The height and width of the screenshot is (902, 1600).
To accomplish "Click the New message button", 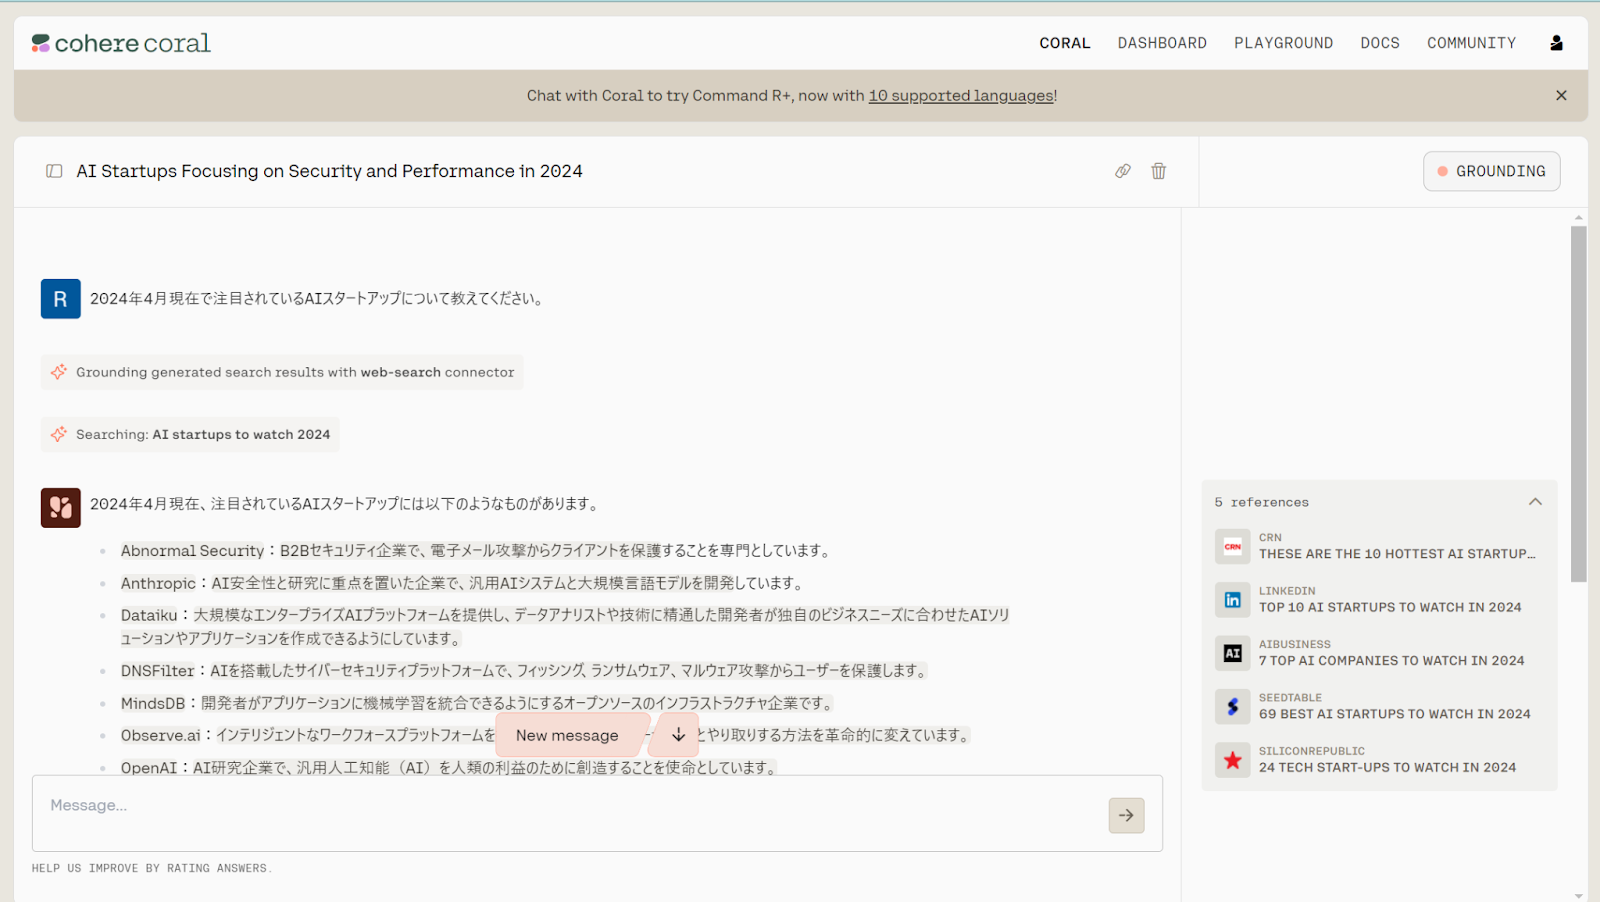I will click(x=566, y=734).
